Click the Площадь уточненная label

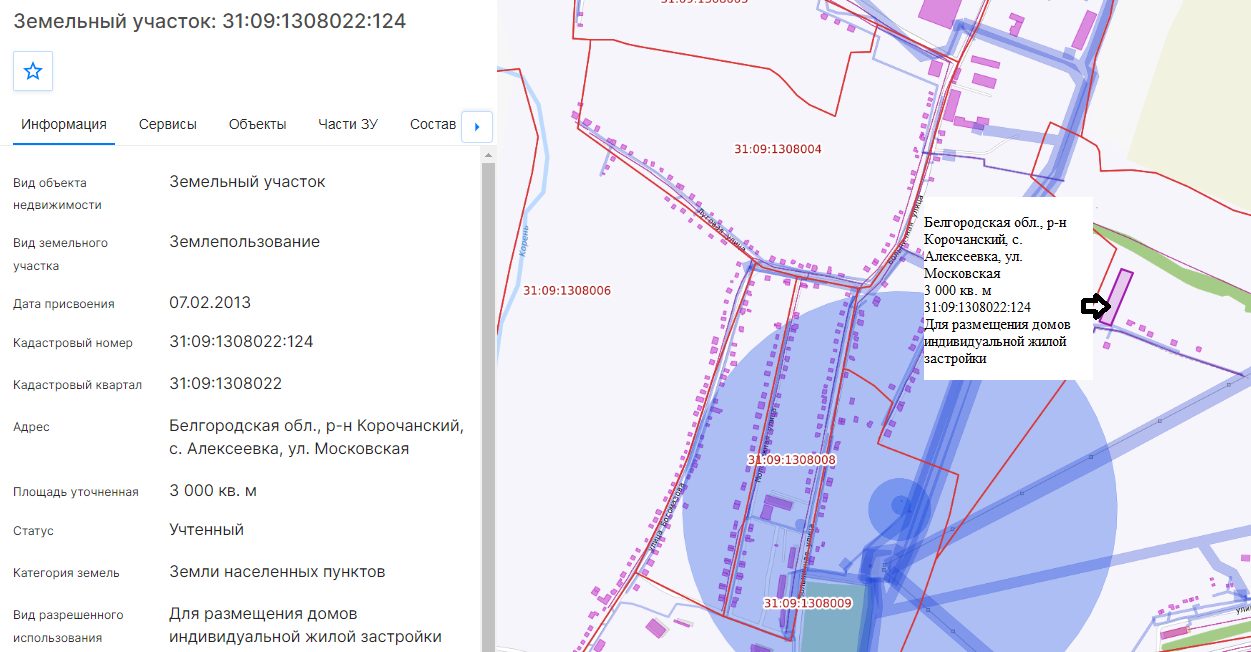pyautogui.click(x=76, y=492)
